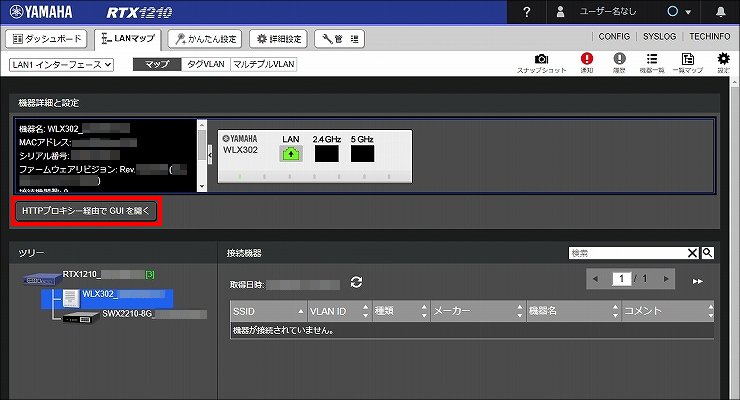
Task: Click the 検索 search input field
Action: click(x=627, y=253)
